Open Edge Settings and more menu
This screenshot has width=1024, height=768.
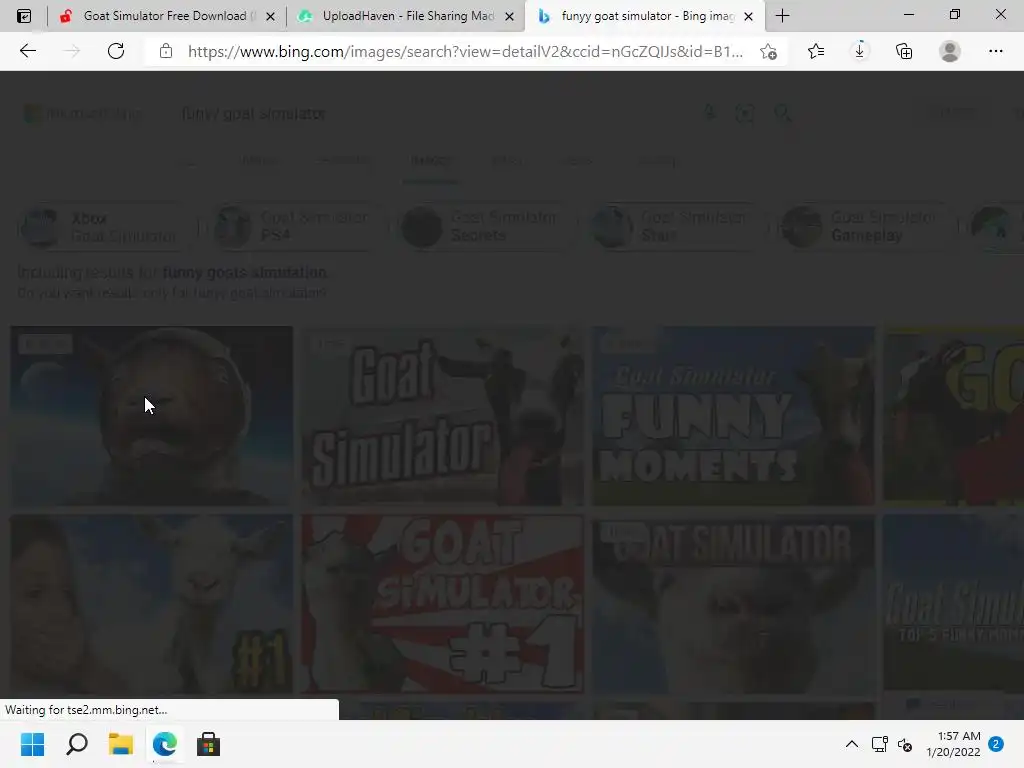[995, 51]
